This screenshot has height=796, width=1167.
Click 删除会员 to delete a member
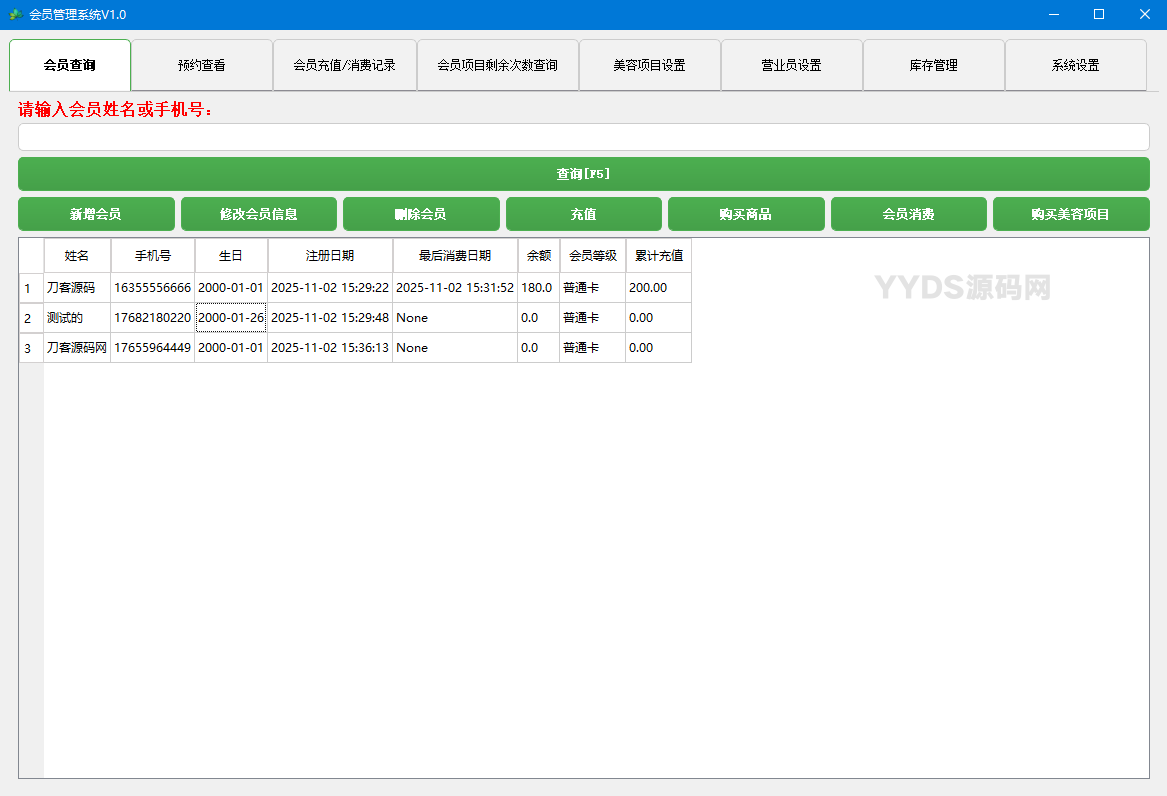421,213
